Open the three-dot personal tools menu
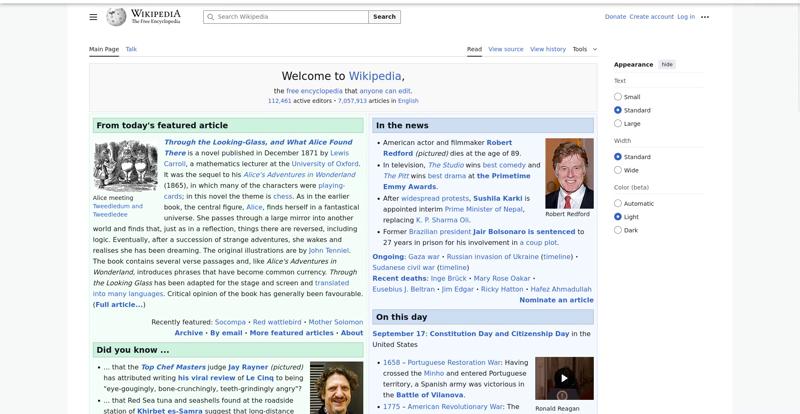The height and width of the screenshot is (414, 800). [705, 17]
